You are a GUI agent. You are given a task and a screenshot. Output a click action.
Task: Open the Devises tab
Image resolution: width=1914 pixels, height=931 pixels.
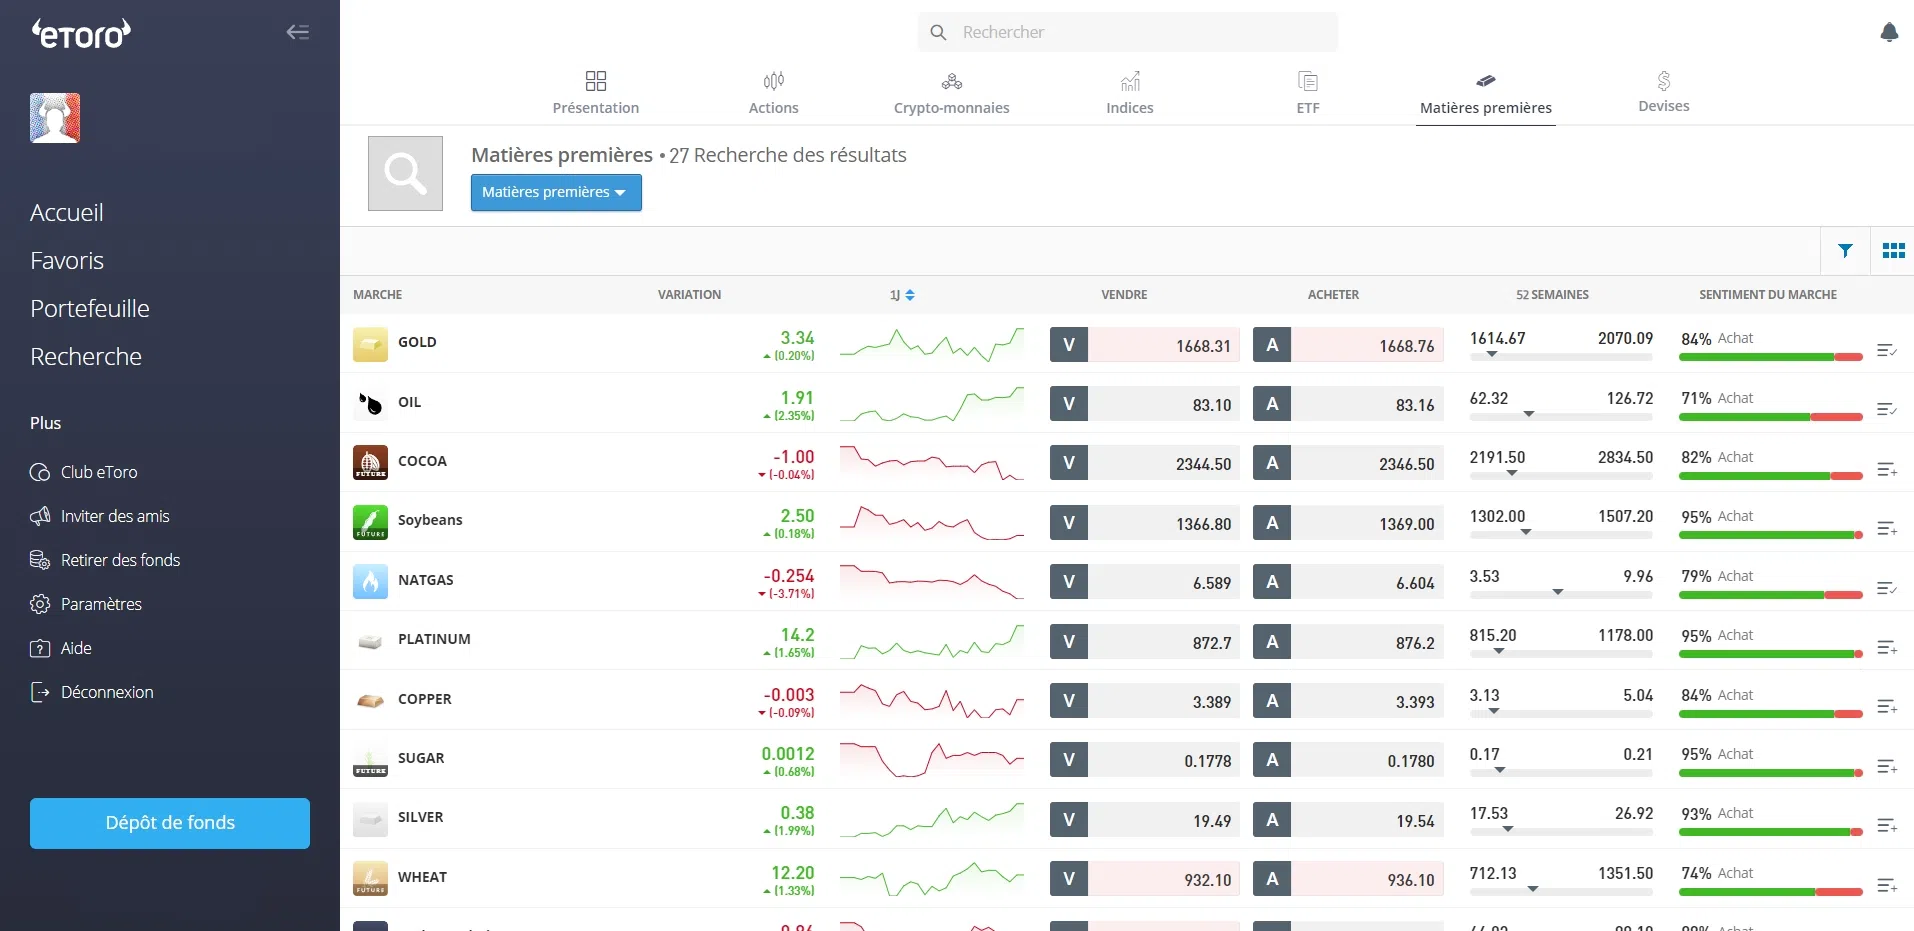coord(1664,92)
